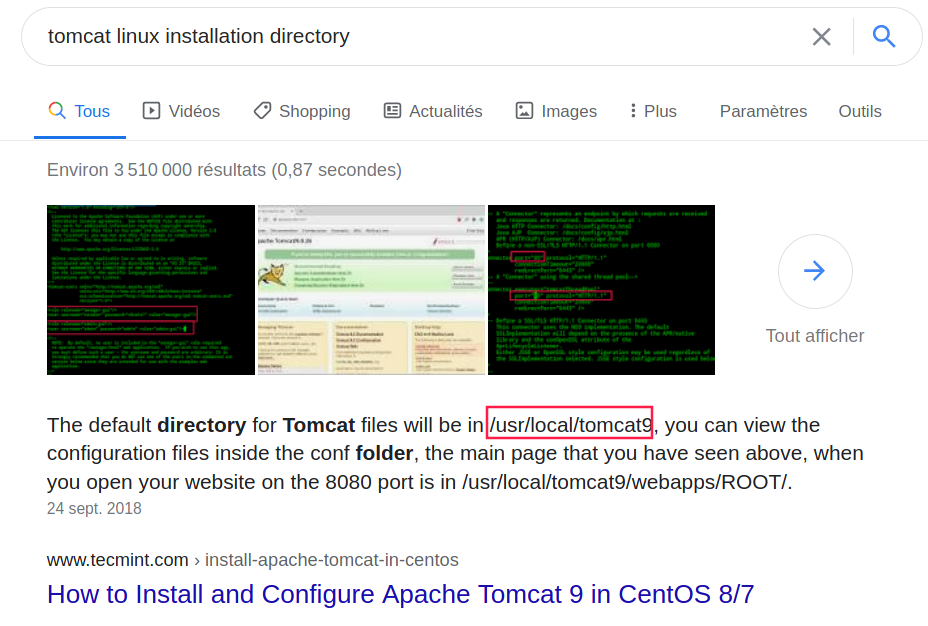Screen dimensions: 928x626
Task: Click the three-dot Plus menu icon
Action: click(x=633, y=111)
